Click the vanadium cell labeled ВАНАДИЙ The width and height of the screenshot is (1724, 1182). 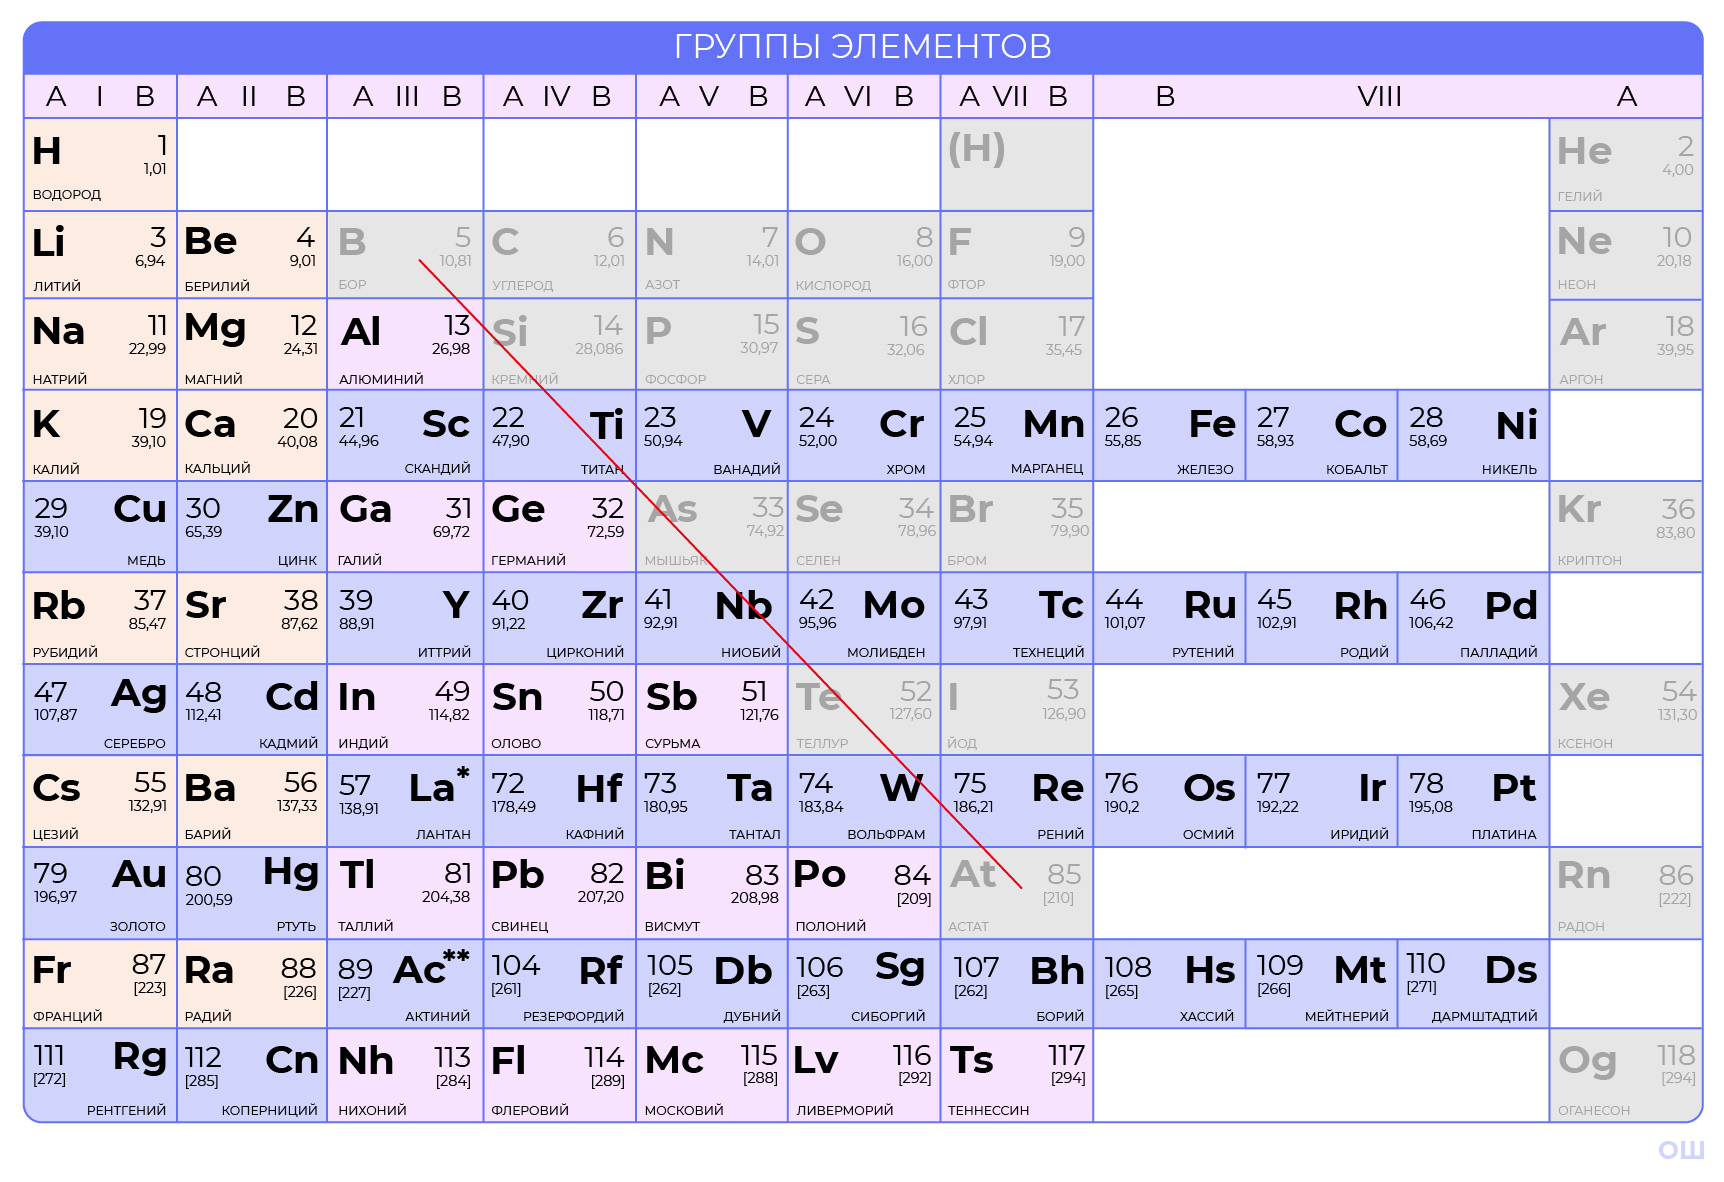coord(712,436)
